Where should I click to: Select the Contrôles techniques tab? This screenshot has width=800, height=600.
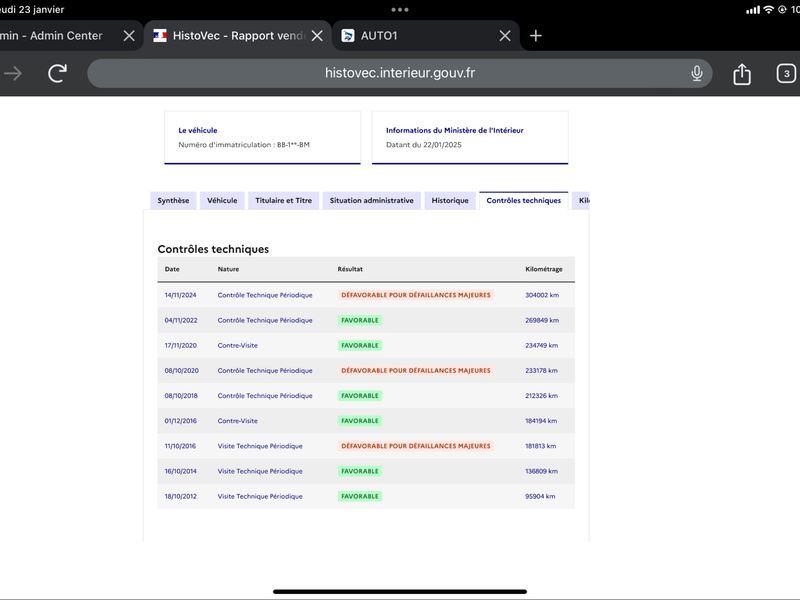click(523, 201)
